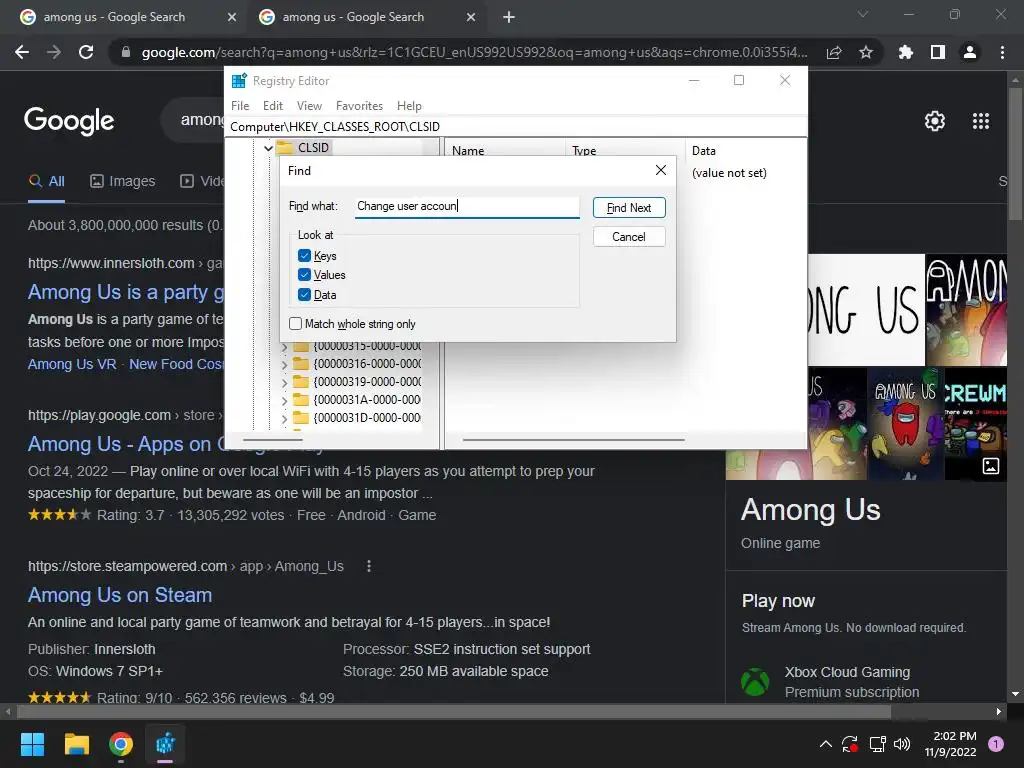Open Registry Editor Favorites menu
This screenshot has width=1024, height=768.
pos(359,106)
